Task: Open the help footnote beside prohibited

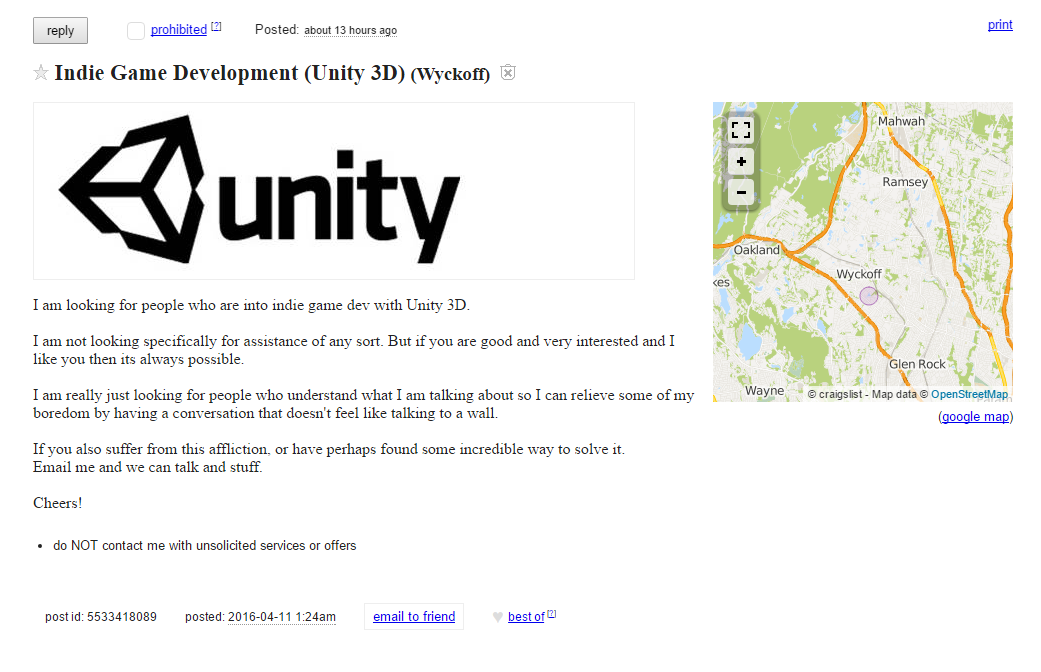Action: (216, 27)
